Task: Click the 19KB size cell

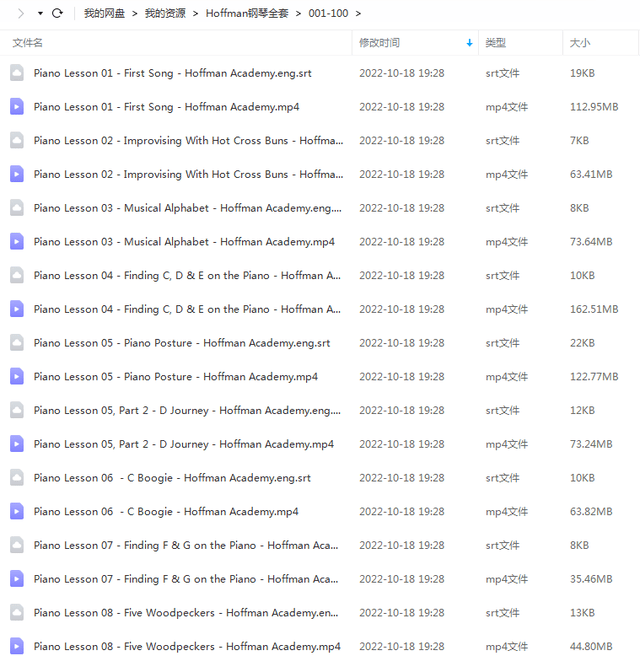Action: (582, 73)
